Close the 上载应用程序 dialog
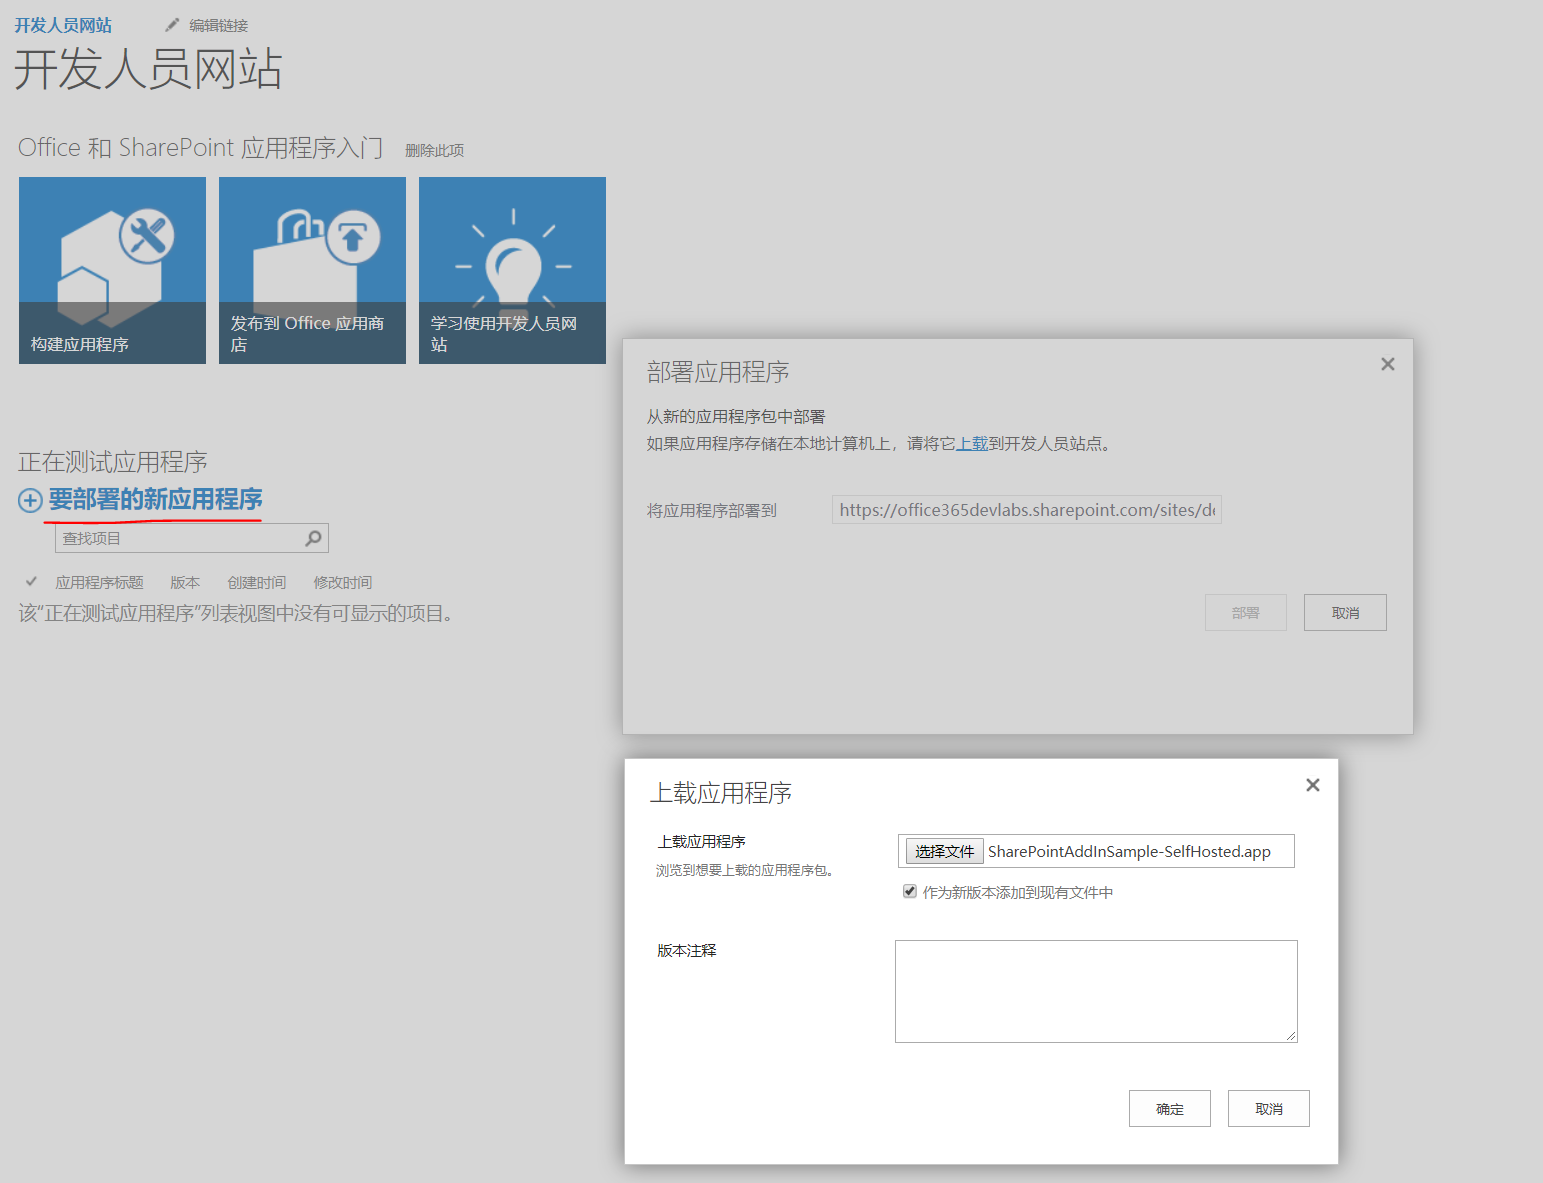The image size is (1543, 1183). (x=1312, y=785)
